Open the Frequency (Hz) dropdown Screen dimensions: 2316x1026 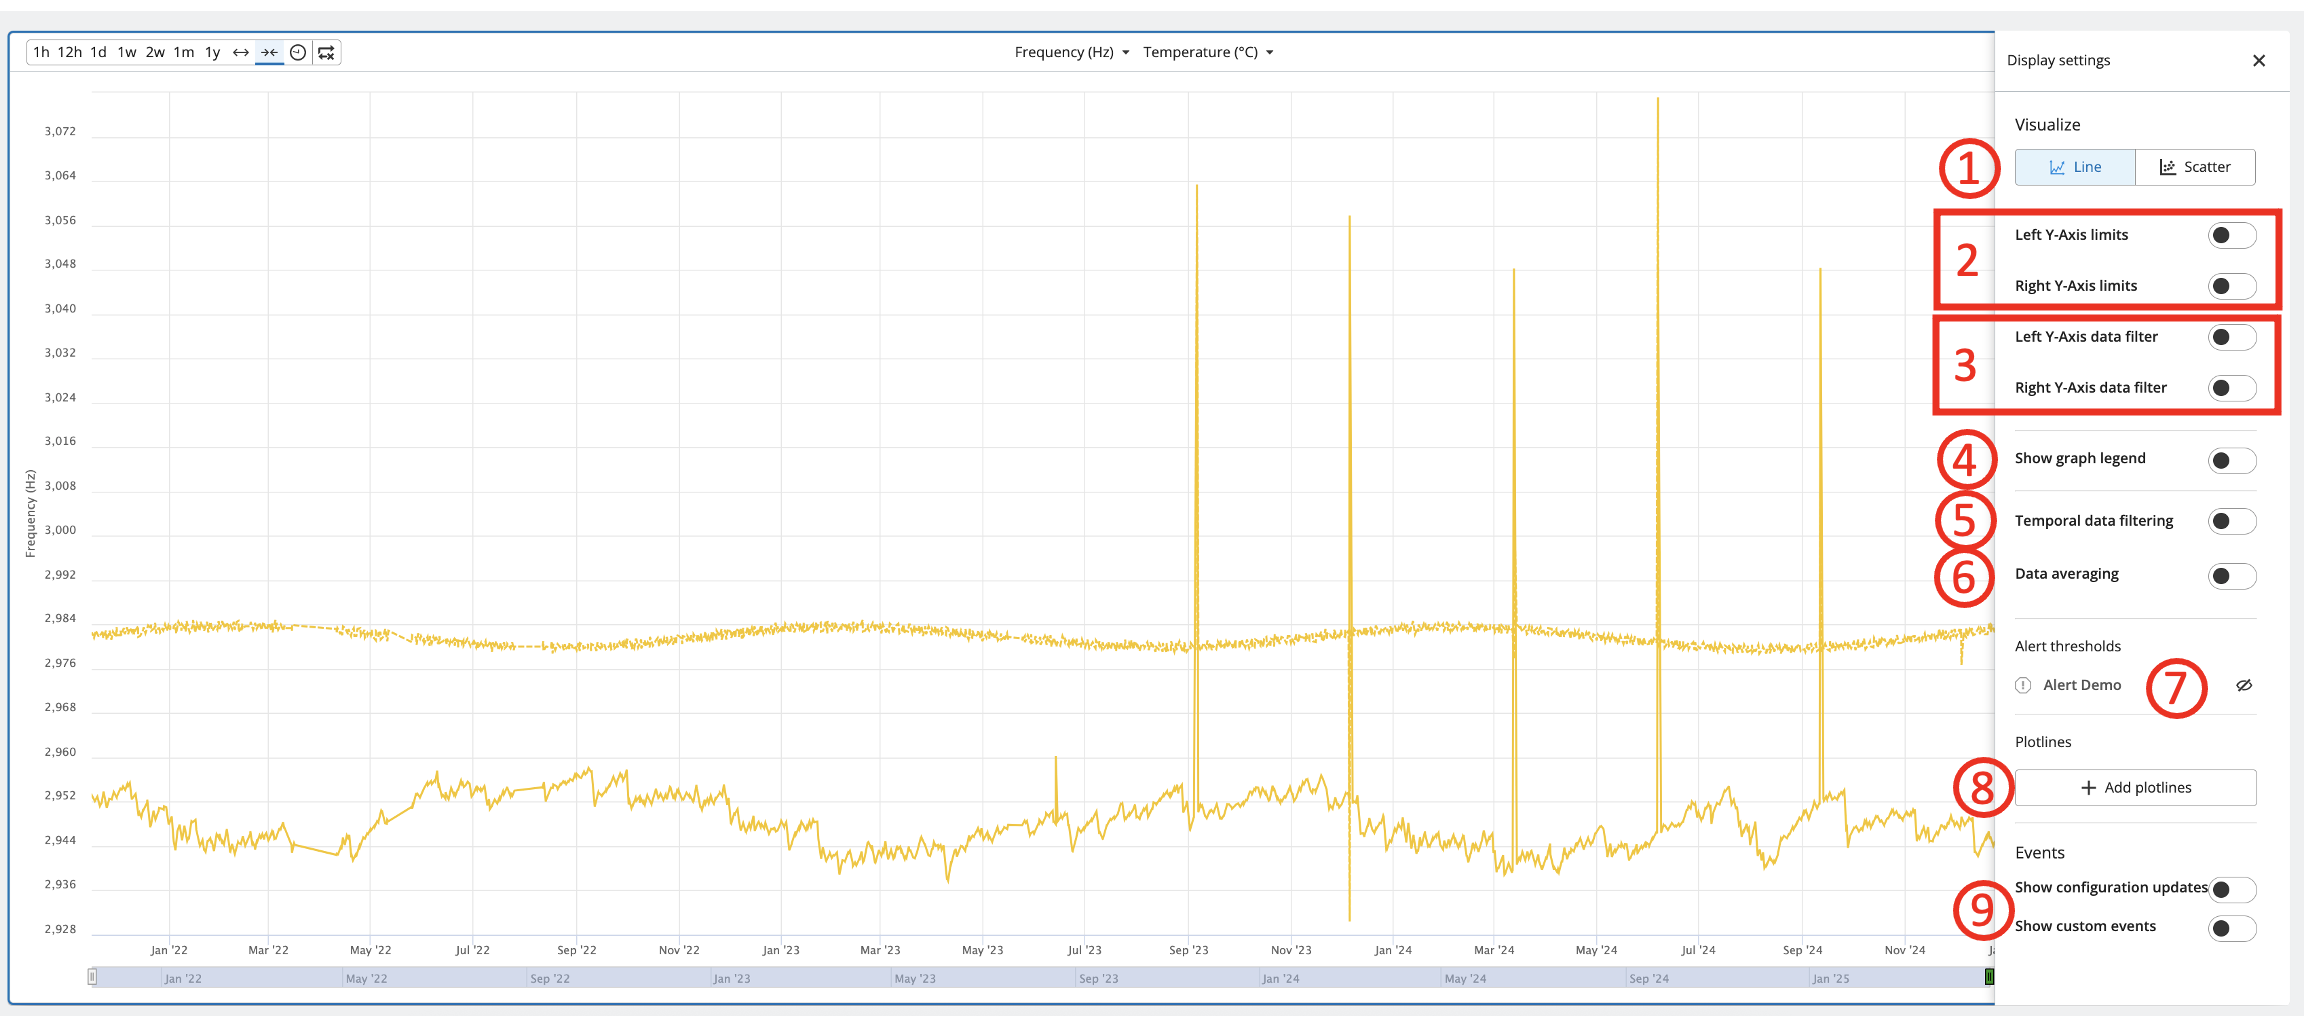[x=1071, y=53]
